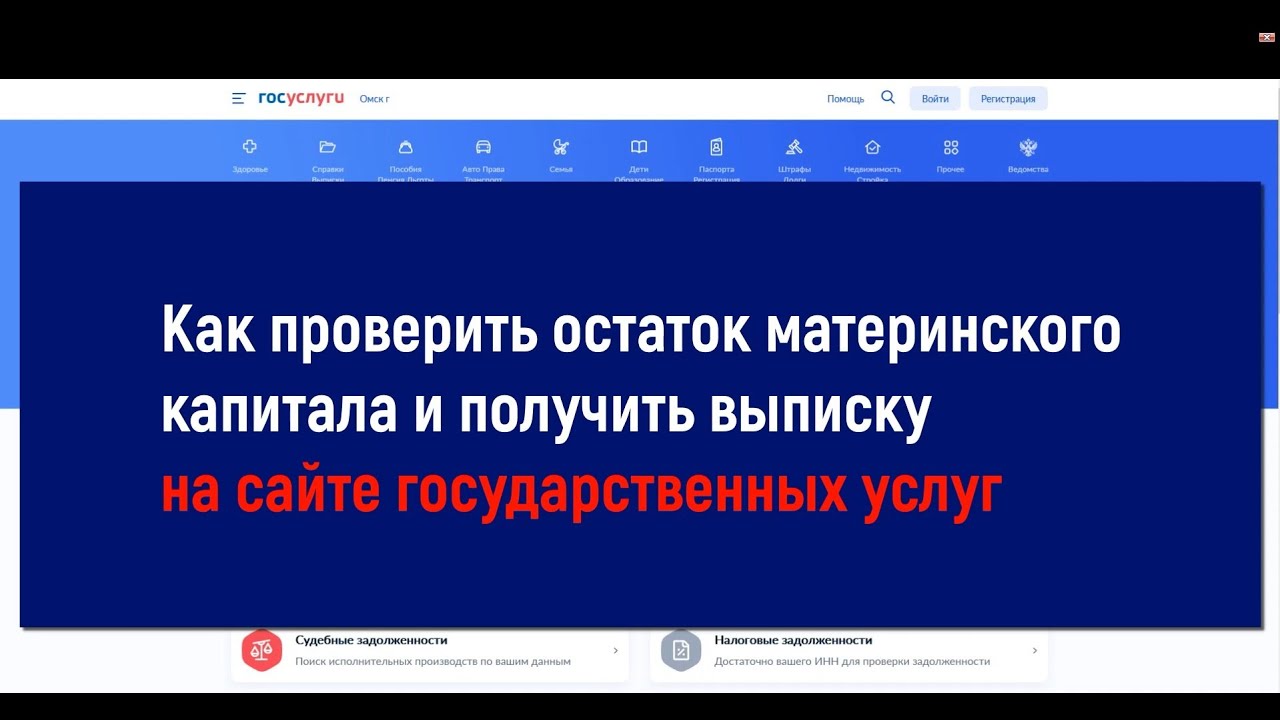Screen dimensions: 1280x720
Task: Click the Семья label text
Action: pos(561,169)
